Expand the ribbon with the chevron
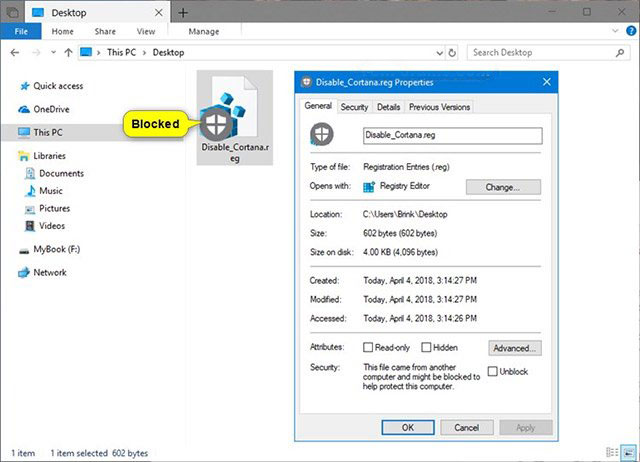The image size is (640, 462). [x=615, y=31]
